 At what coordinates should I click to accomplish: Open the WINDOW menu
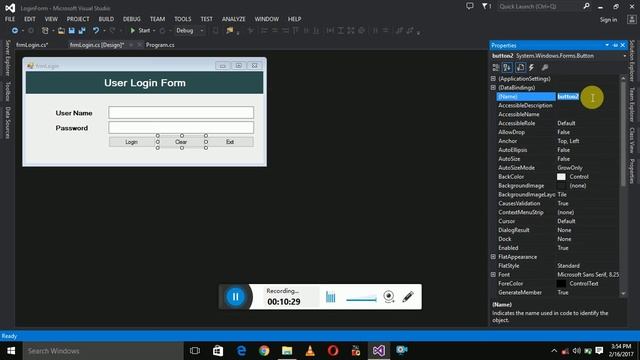267,19
